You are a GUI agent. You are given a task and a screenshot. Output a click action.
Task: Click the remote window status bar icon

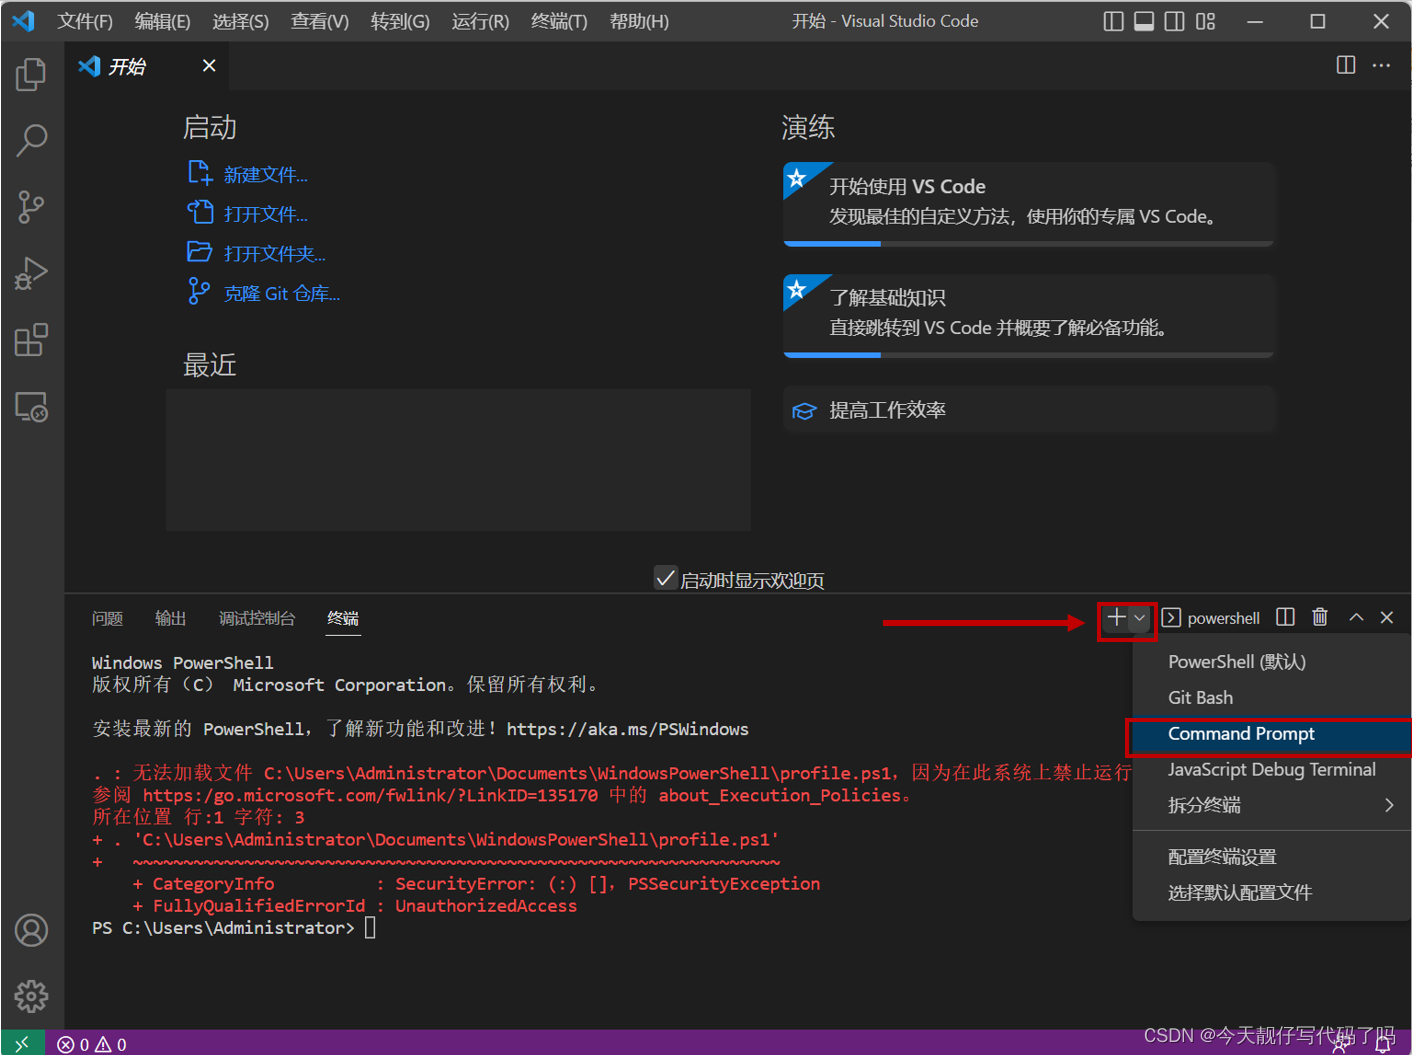pyautogui.click(x=22, y=1043)
